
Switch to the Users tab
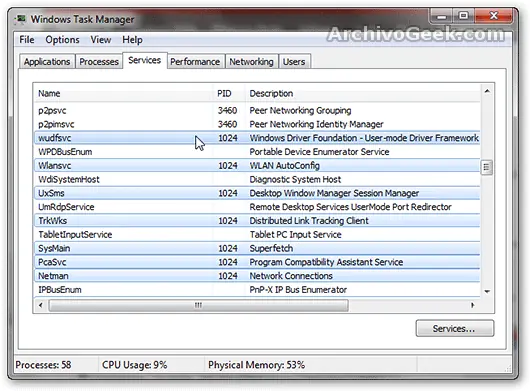click(x=294, y=62)
